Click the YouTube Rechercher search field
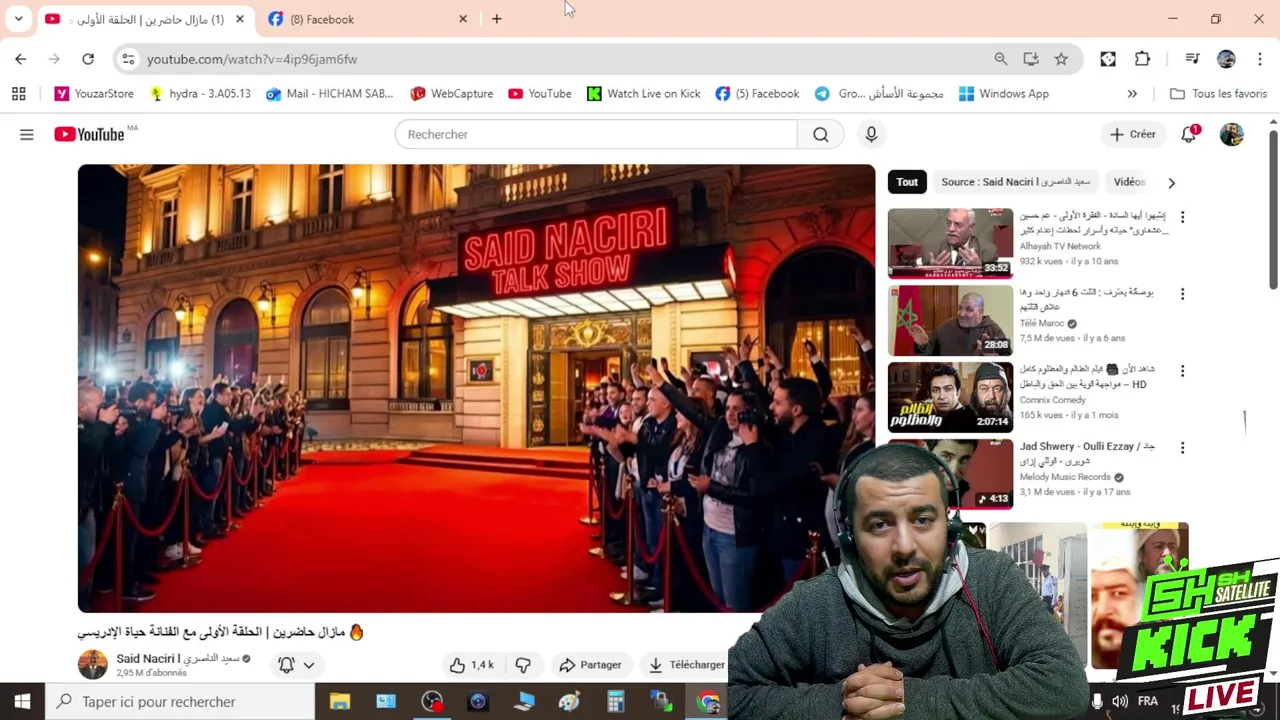The height and width of the screenshot is (720, 1280). [x=596, y=134]
